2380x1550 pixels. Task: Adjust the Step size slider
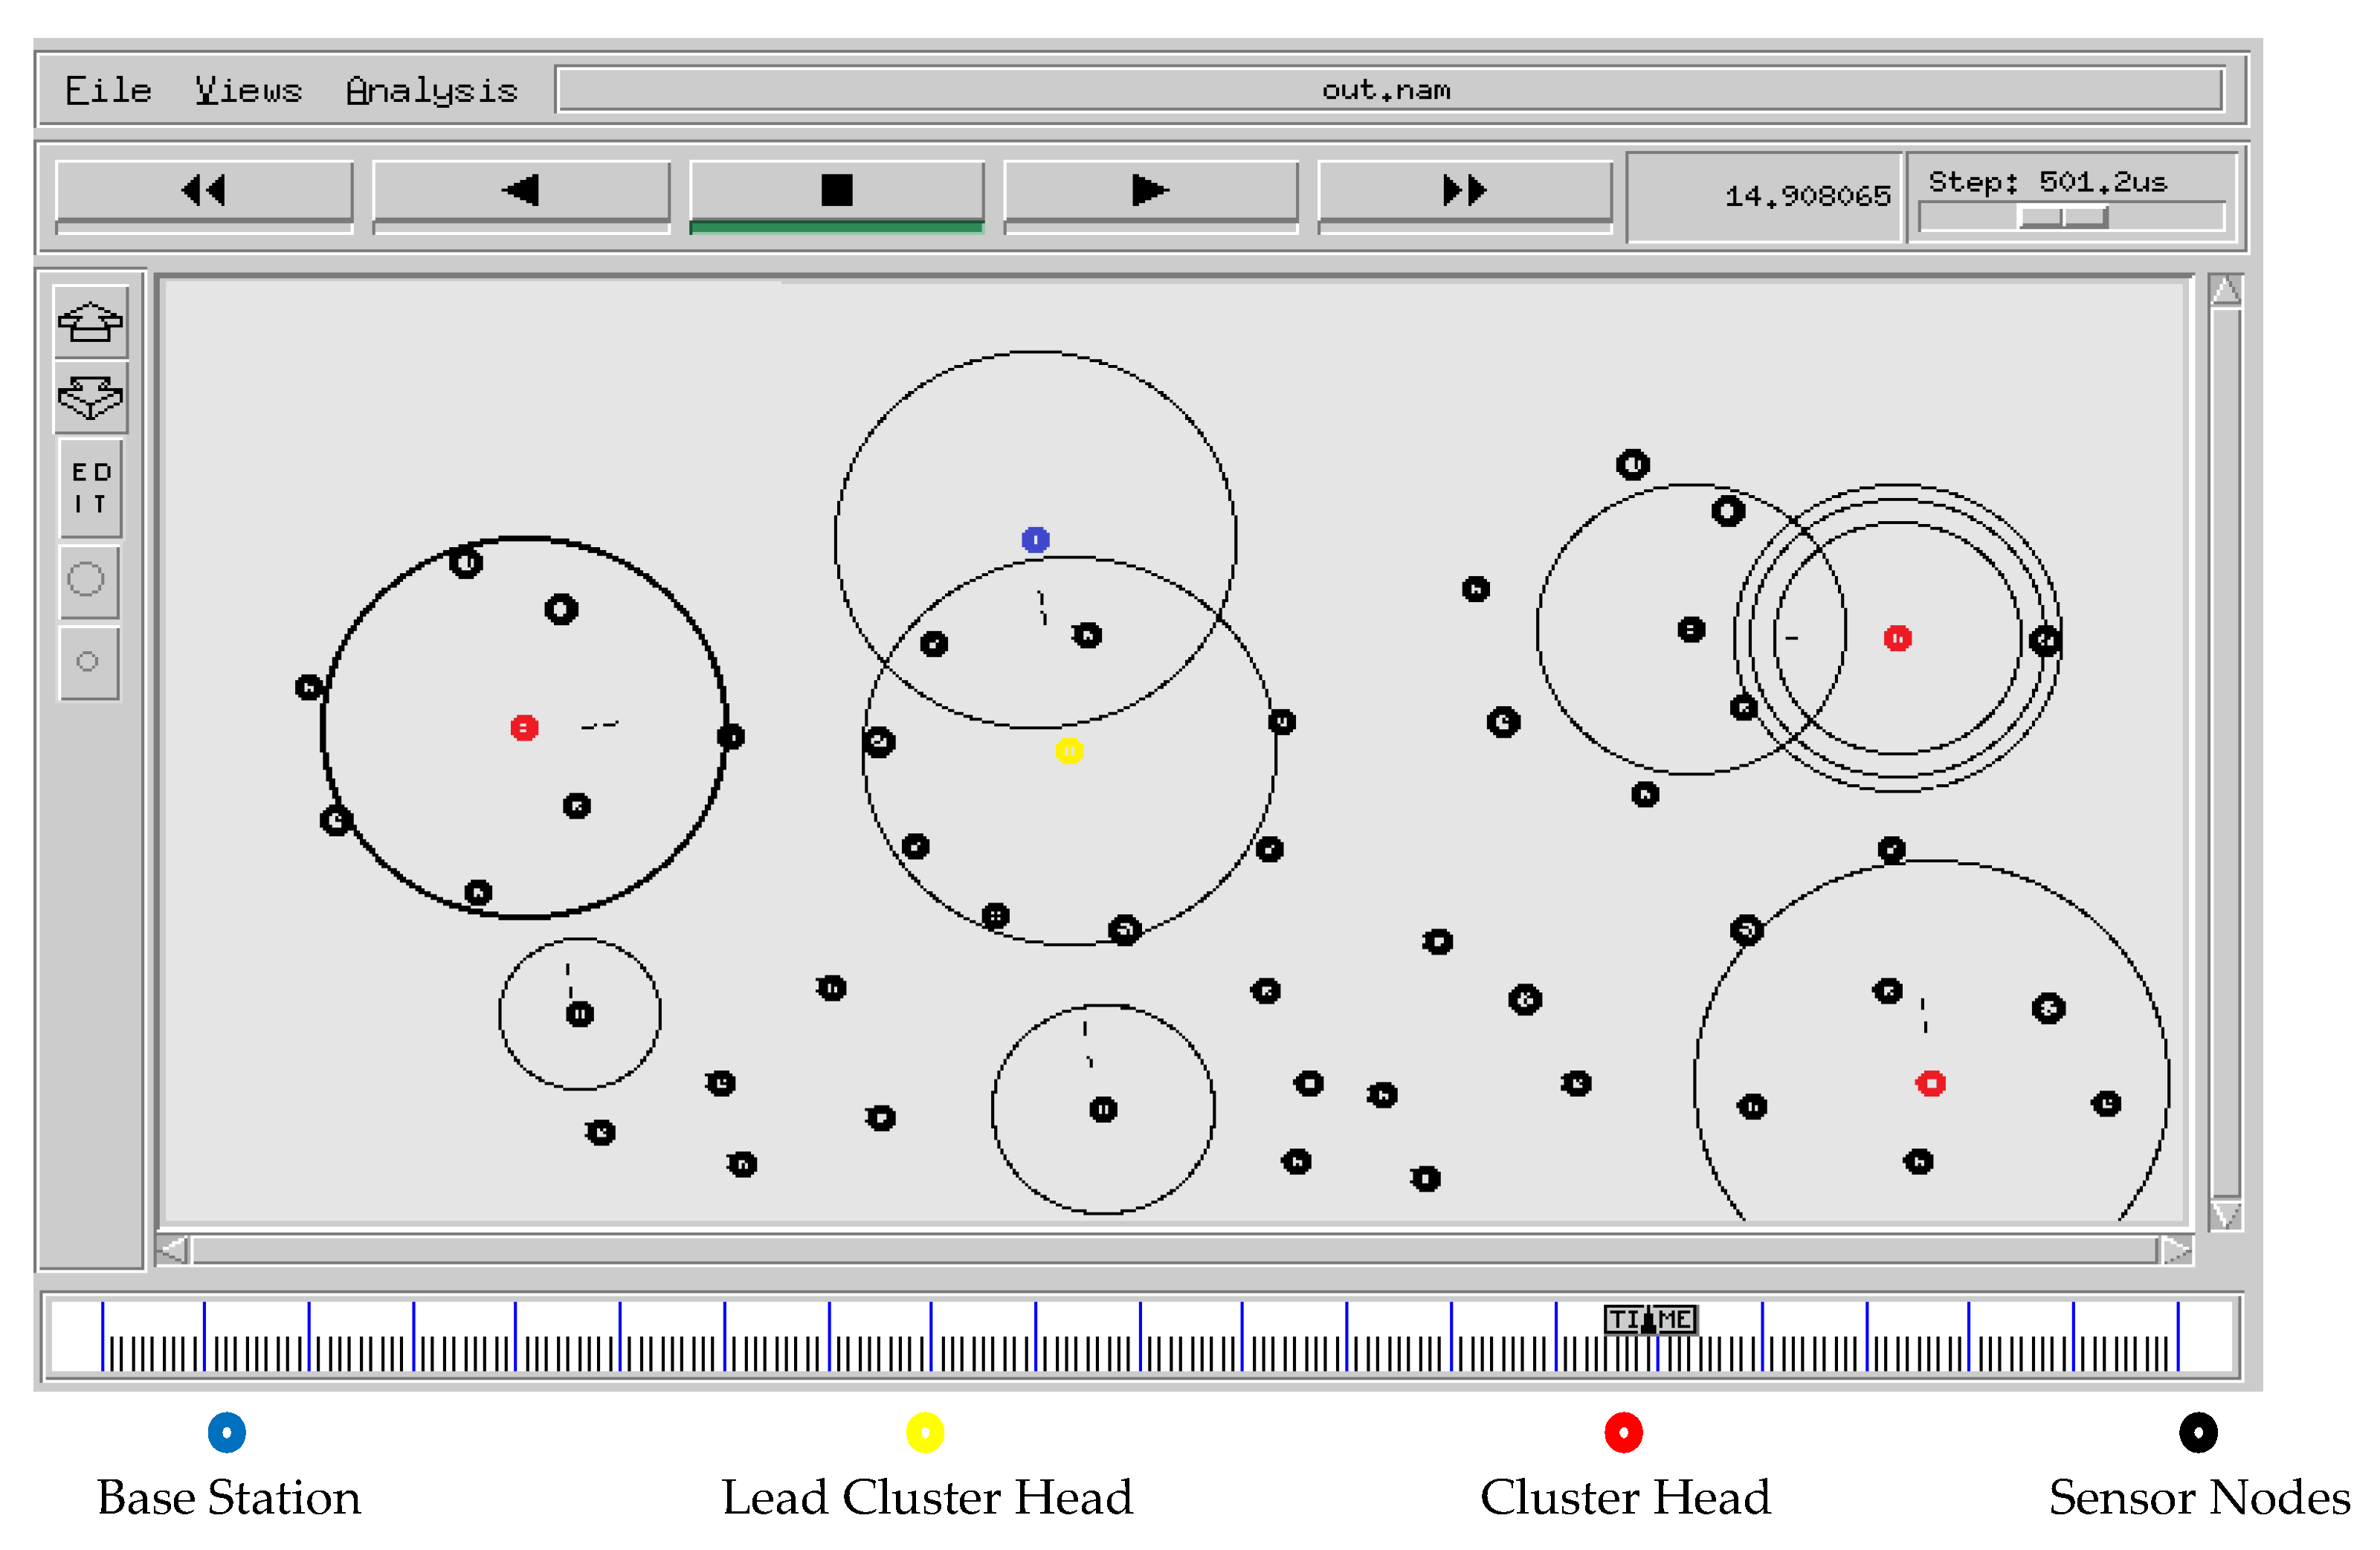[x=2064, y=217]
